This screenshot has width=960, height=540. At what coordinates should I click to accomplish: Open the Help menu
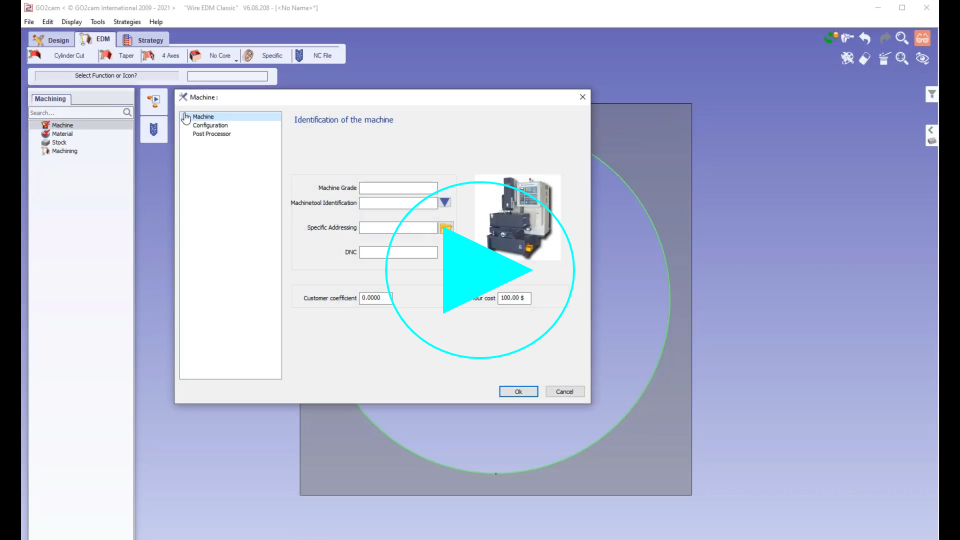coord(156,21)
